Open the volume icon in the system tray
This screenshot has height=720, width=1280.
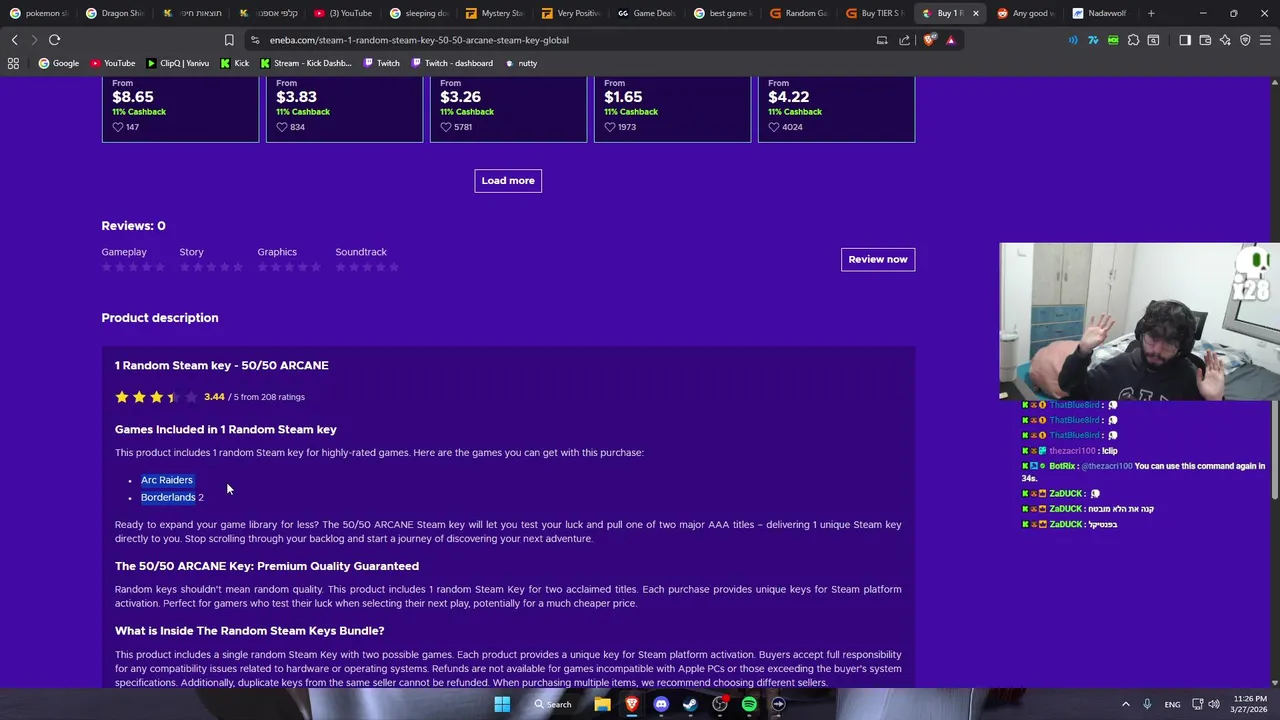point(1214,704)
